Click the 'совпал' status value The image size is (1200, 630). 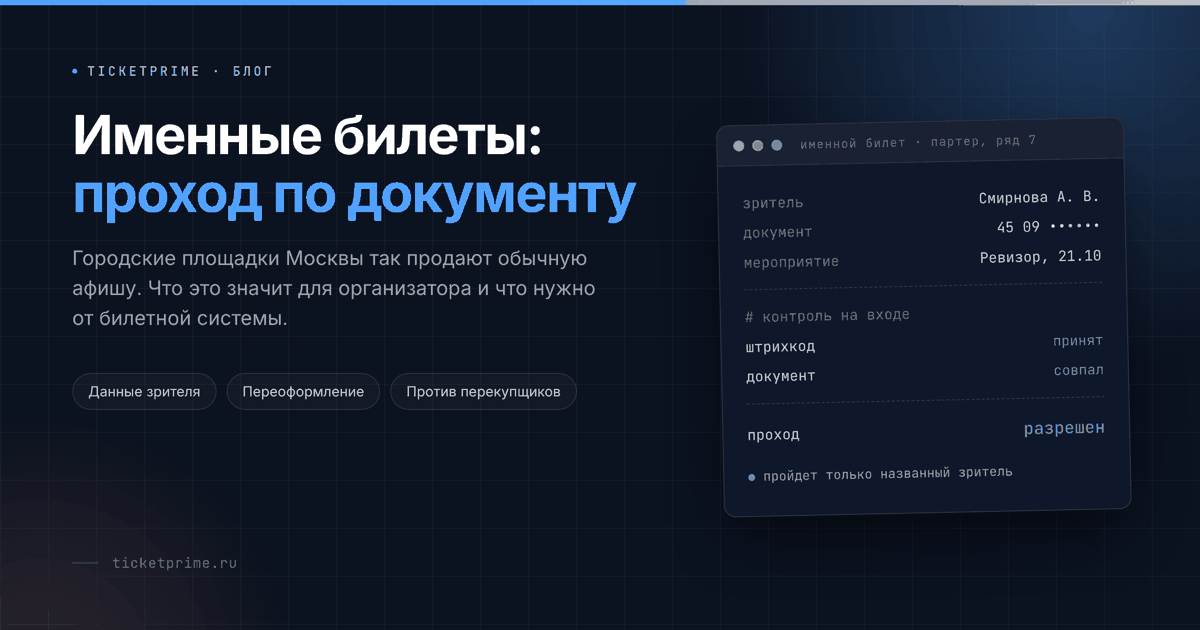coord(1078,370)
